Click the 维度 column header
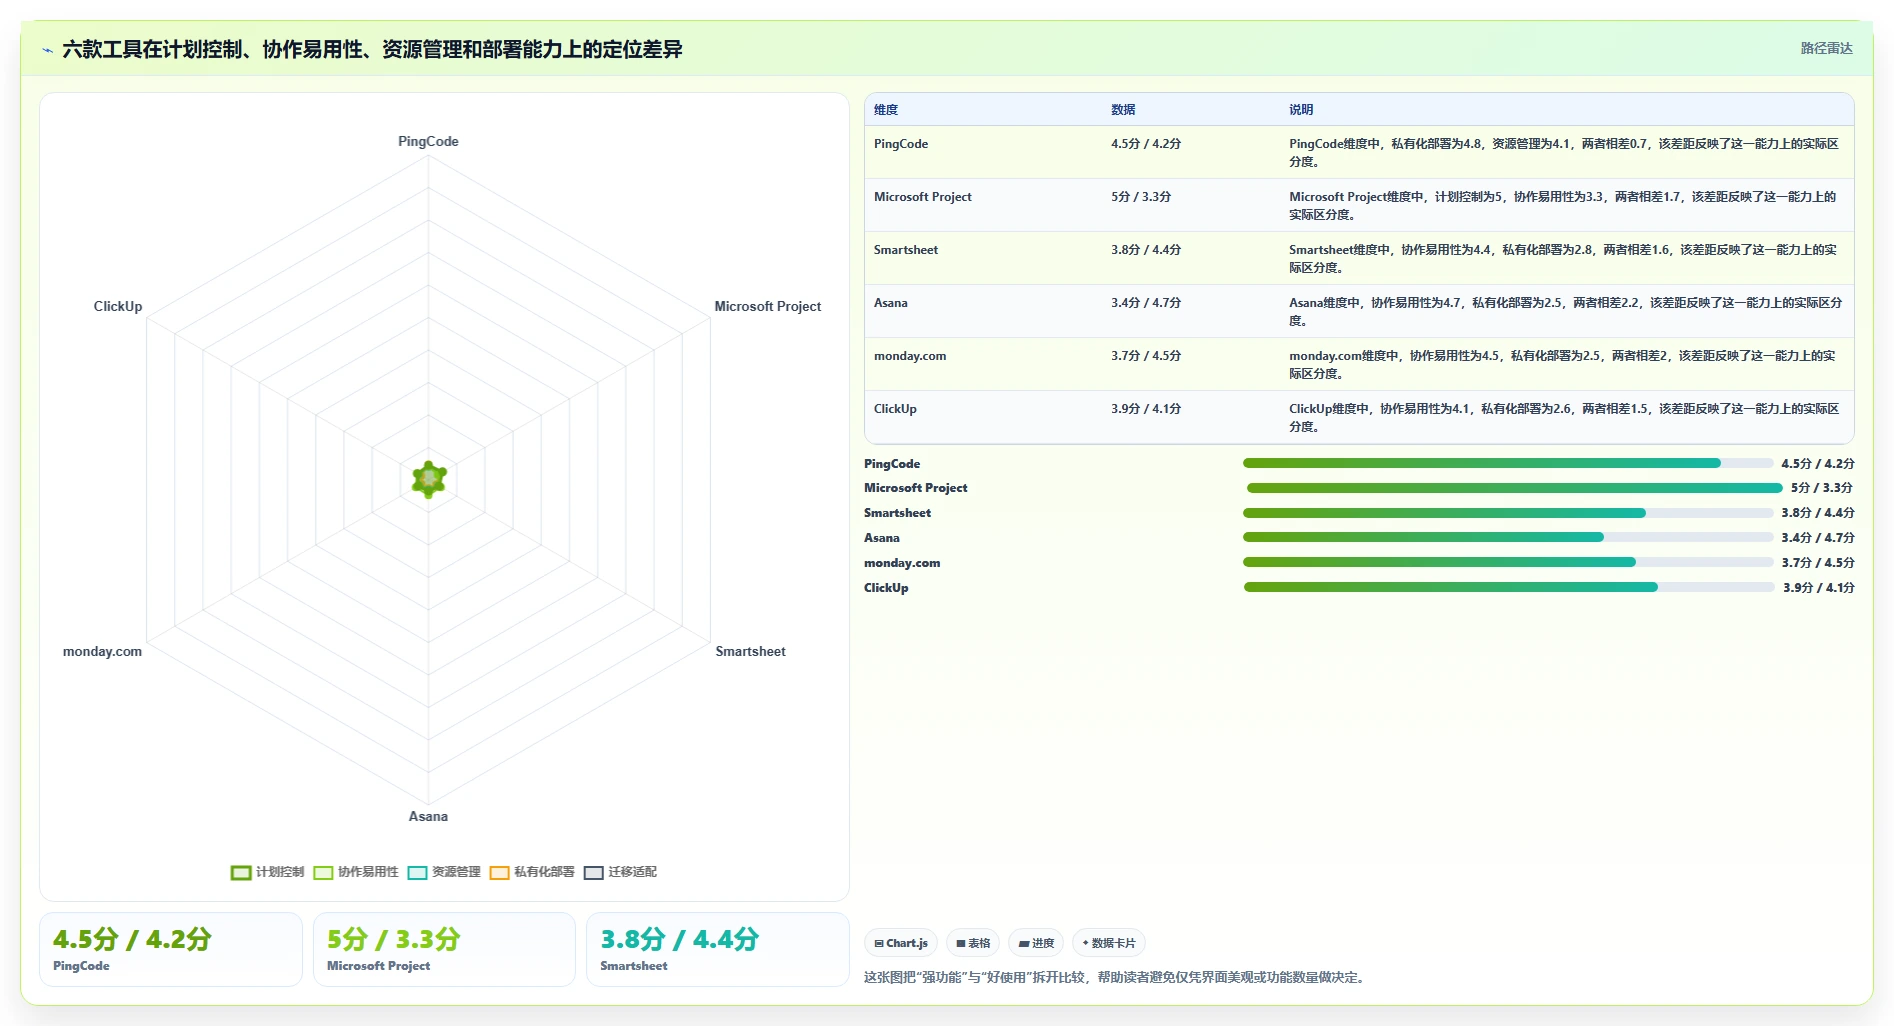 [886, 110]
